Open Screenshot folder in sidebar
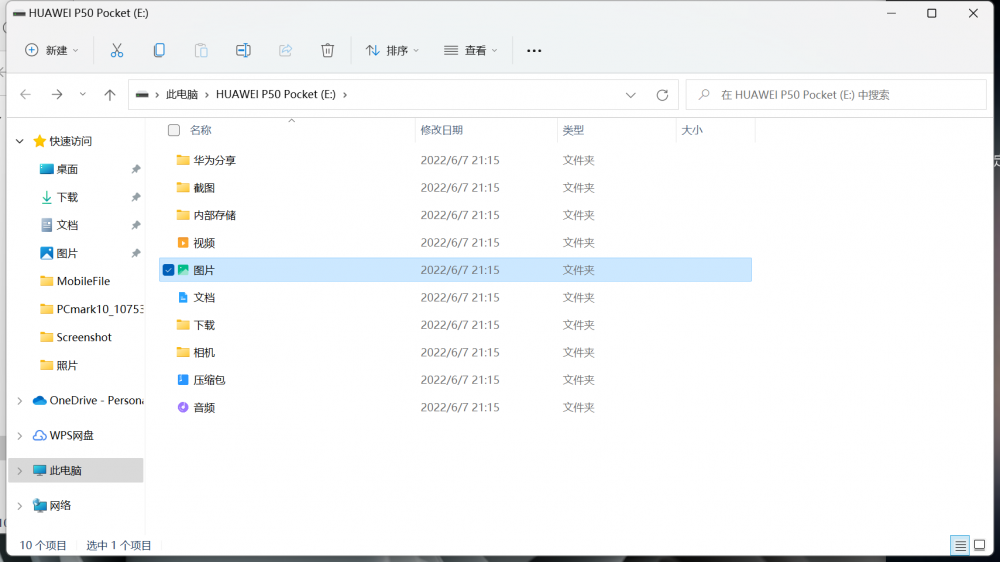The image size is (1000, 562). click(x=75, y=337)
